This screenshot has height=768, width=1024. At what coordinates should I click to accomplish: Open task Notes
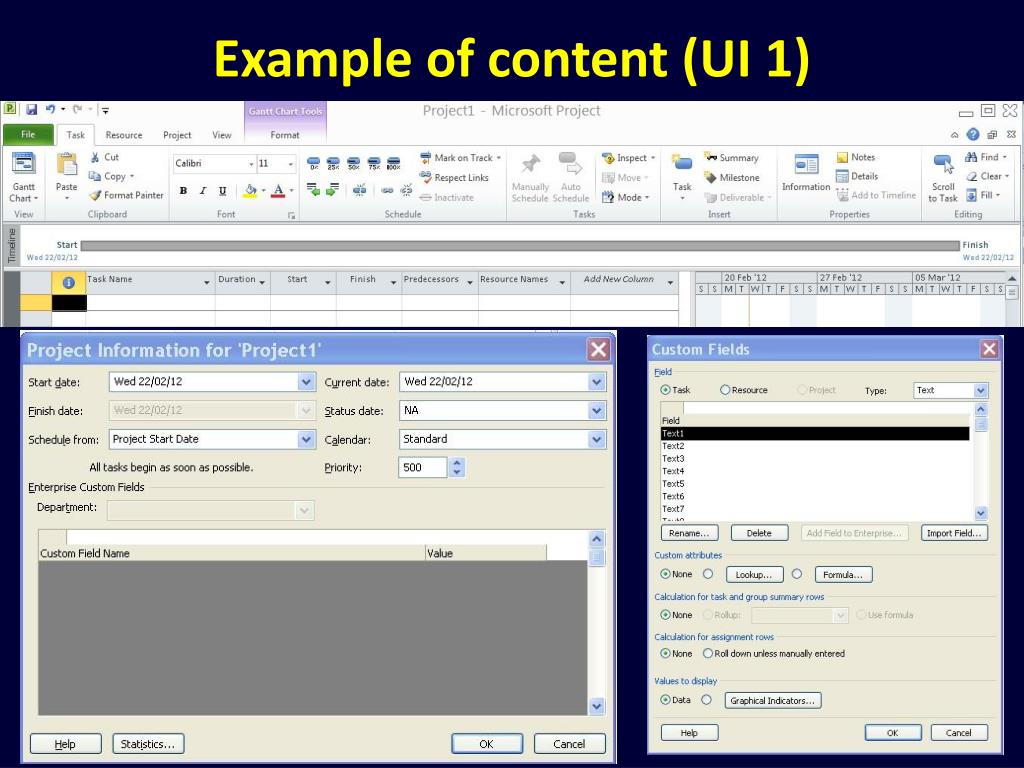click(856, 157)
